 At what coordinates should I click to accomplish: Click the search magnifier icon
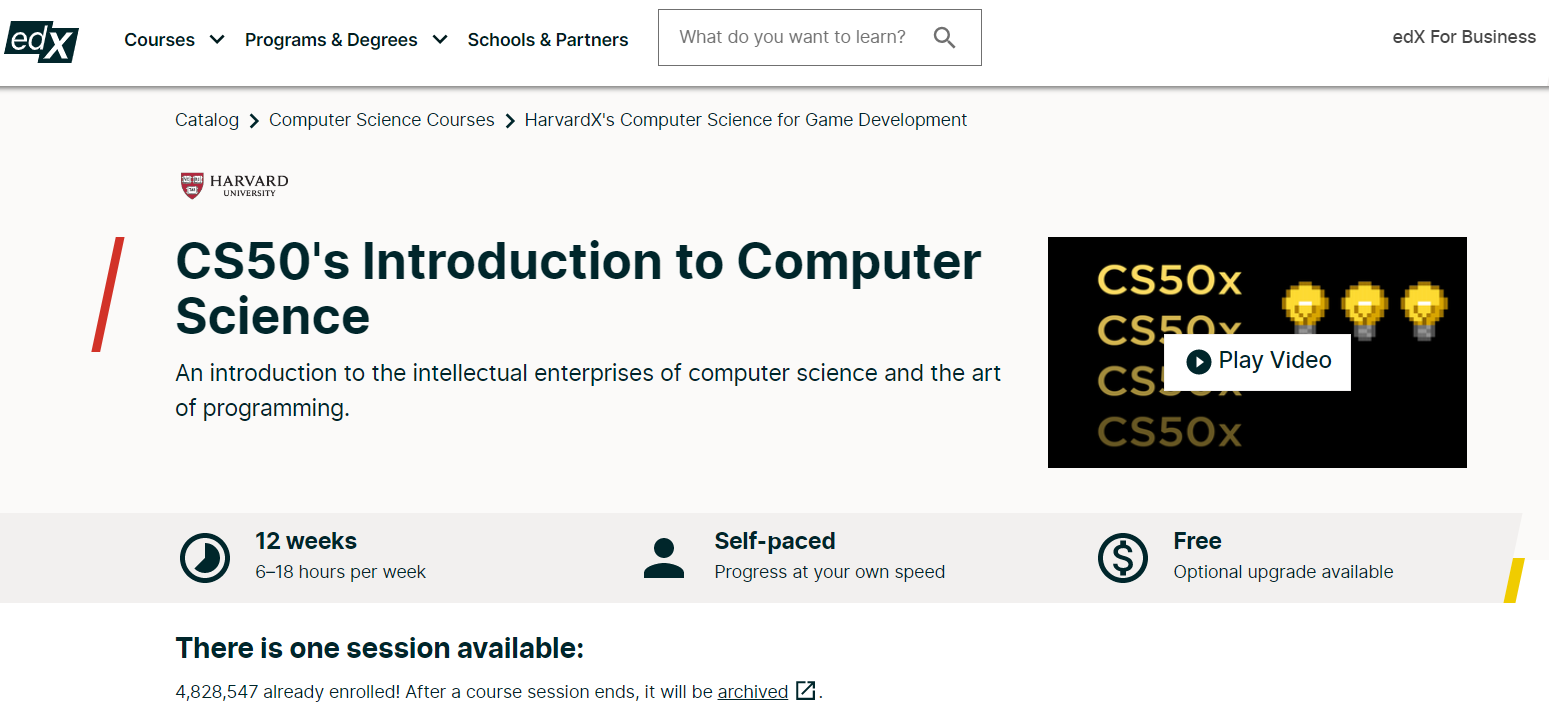click(x=944, y=38)
